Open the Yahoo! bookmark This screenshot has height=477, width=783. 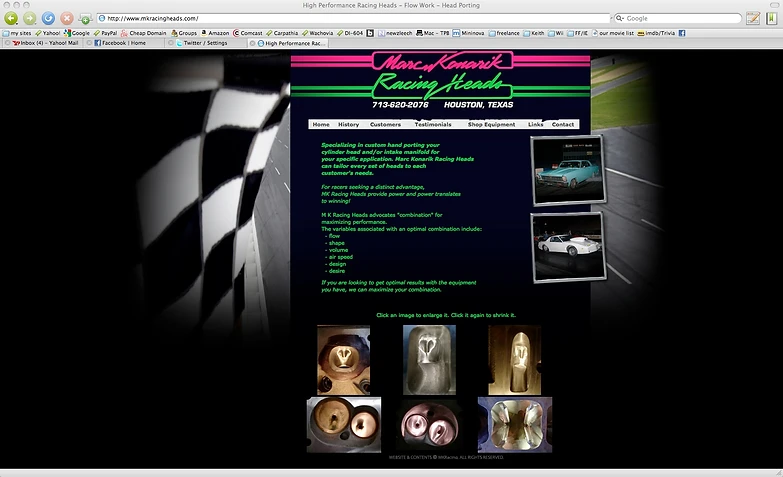47,33
